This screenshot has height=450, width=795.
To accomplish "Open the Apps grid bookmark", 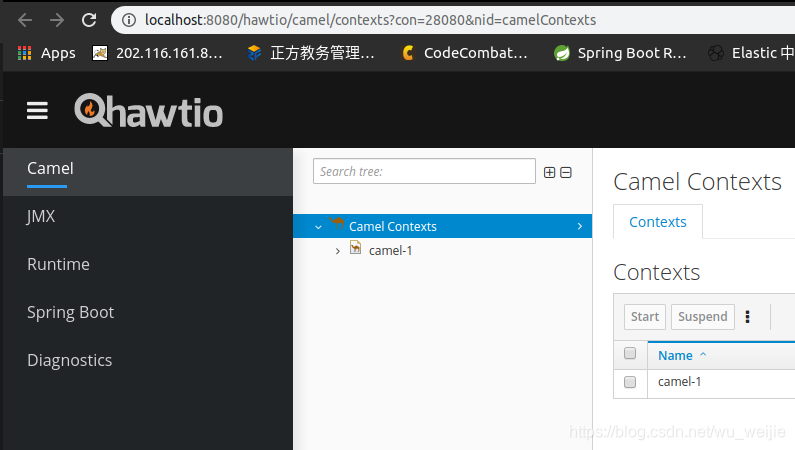I will pyautogui.click(x=46, y=53).
